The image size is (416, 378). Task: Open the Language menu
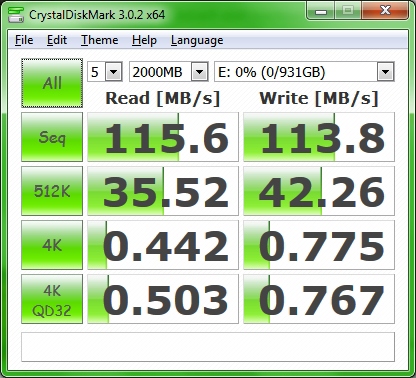coord(197,40)
